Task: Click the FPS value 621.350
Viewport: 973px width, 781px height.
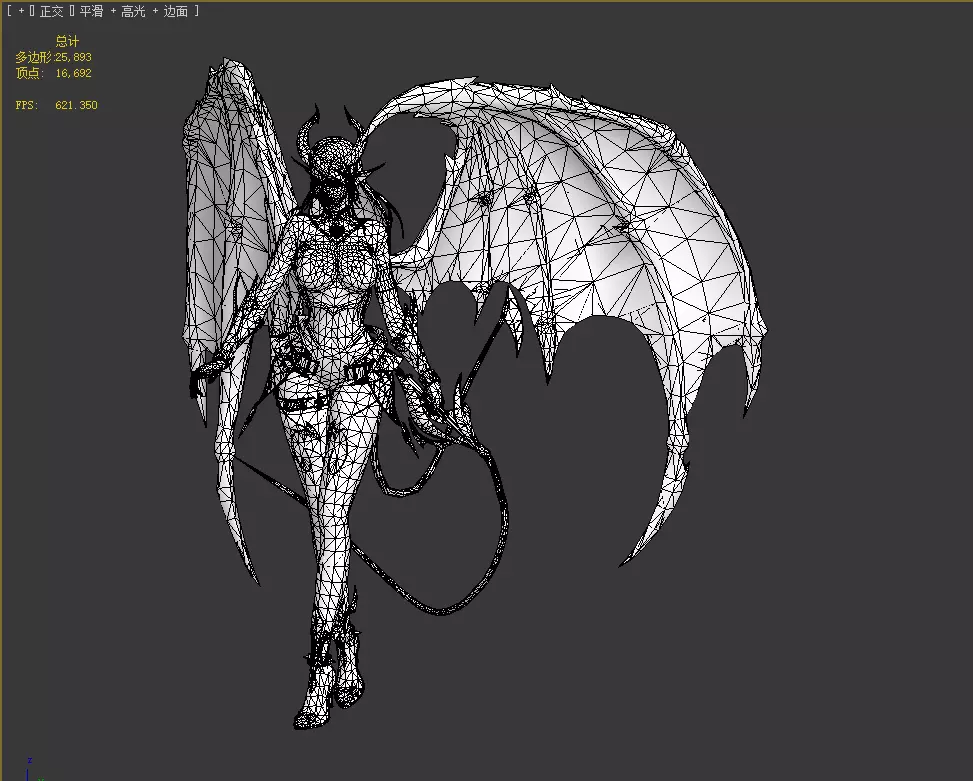Action: (76, 105)
